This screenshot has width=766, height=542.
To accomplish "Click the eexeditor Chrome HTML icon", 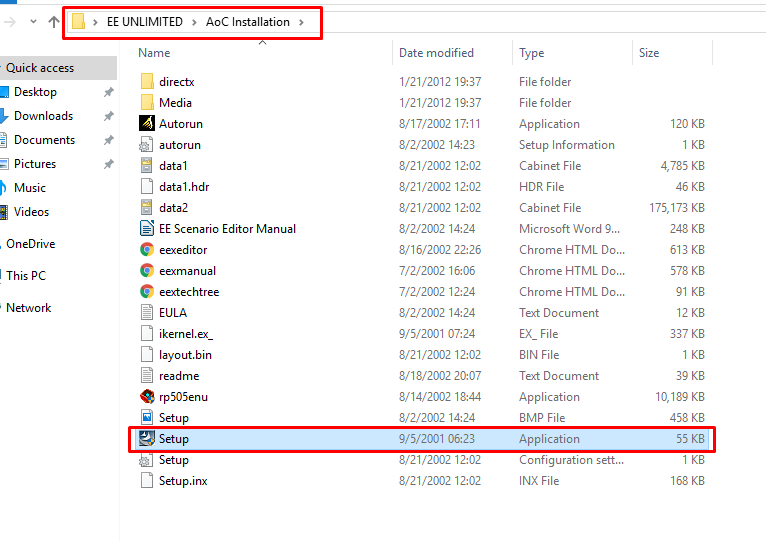I will click(x=147, y=250).
